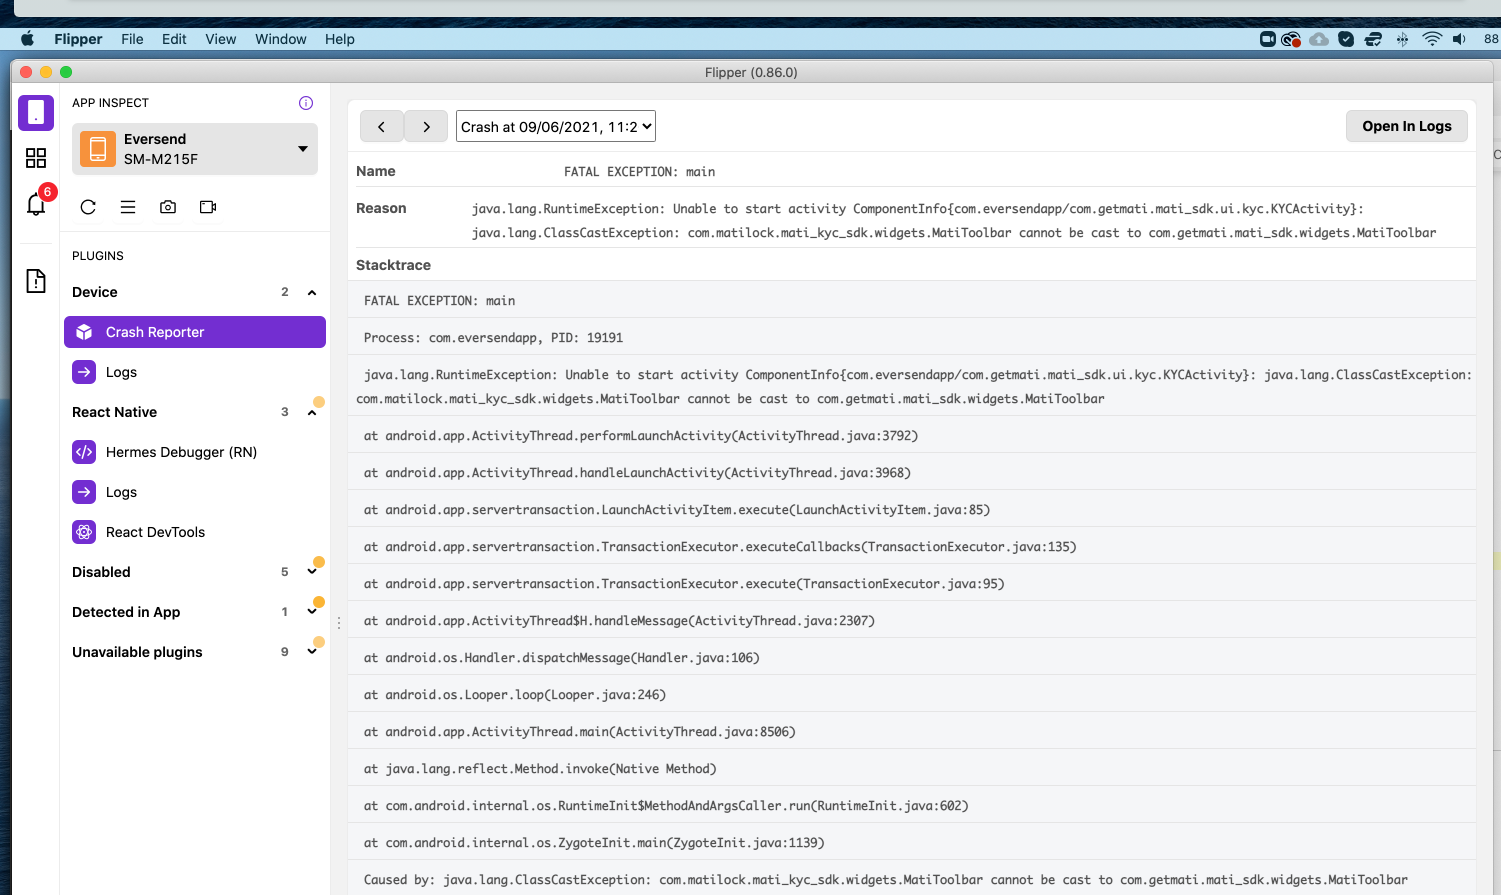
Task: Take a screenshot with the camera icon
Action: 167,207
